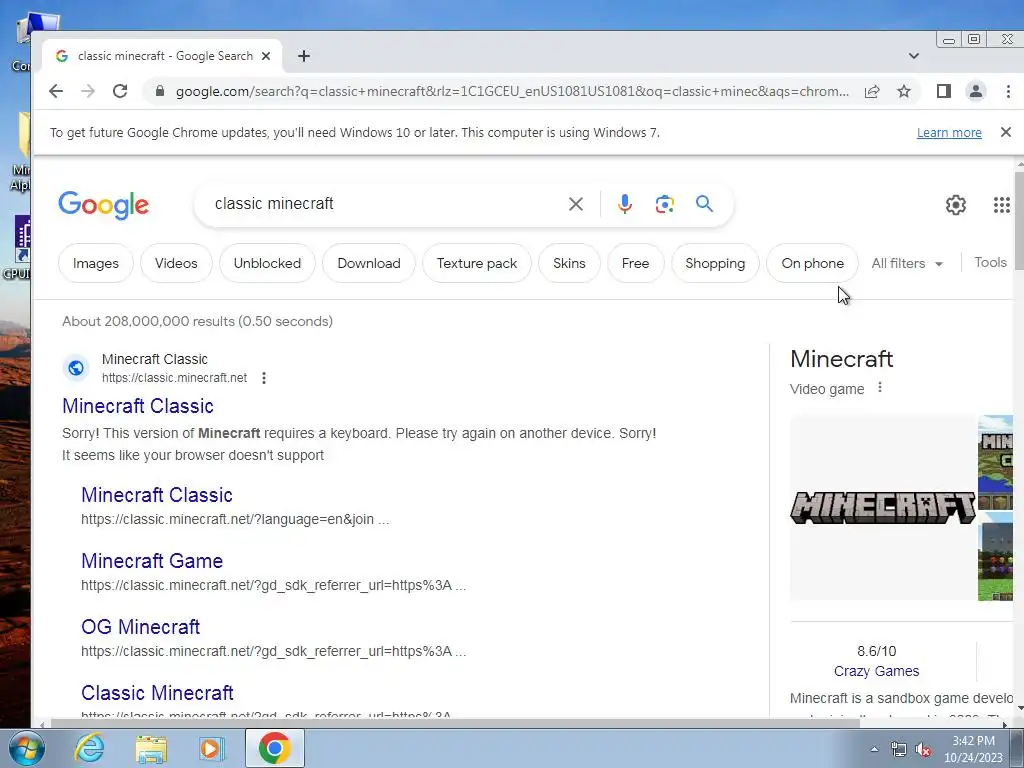Open the Minecraft Game sitelink

[152, 561]
